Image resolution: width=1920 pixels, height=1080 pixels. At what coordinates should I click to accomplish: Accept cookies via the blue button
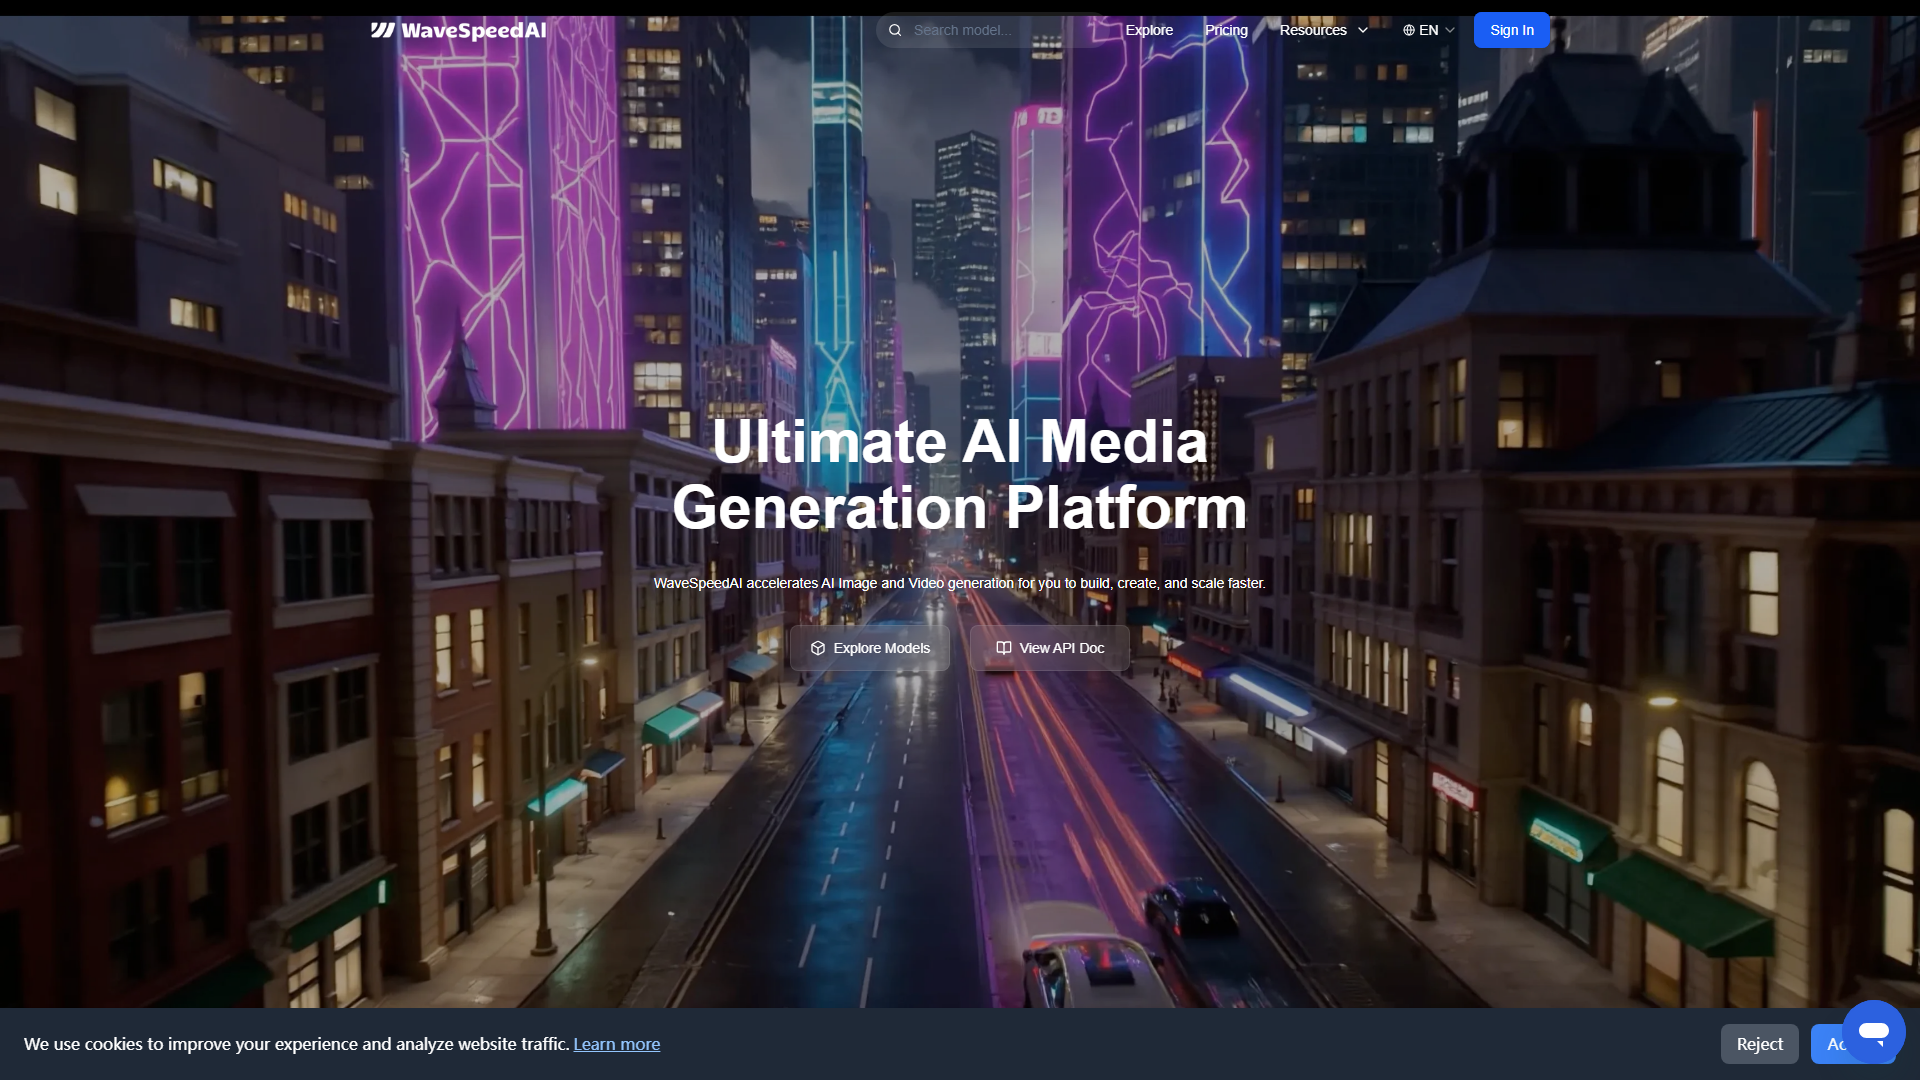[1826, 1044]
